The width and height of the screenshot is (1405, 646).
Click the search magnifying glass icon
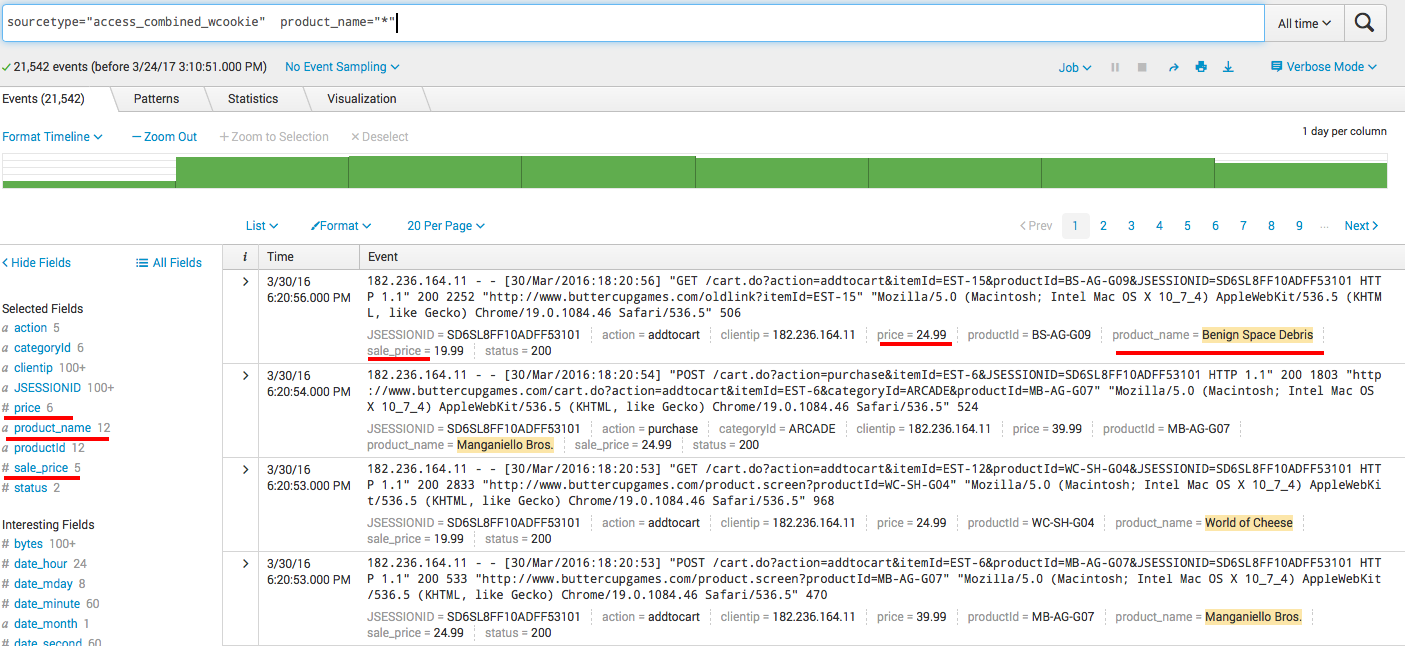pyautogui.click(x=1364, y=22)
